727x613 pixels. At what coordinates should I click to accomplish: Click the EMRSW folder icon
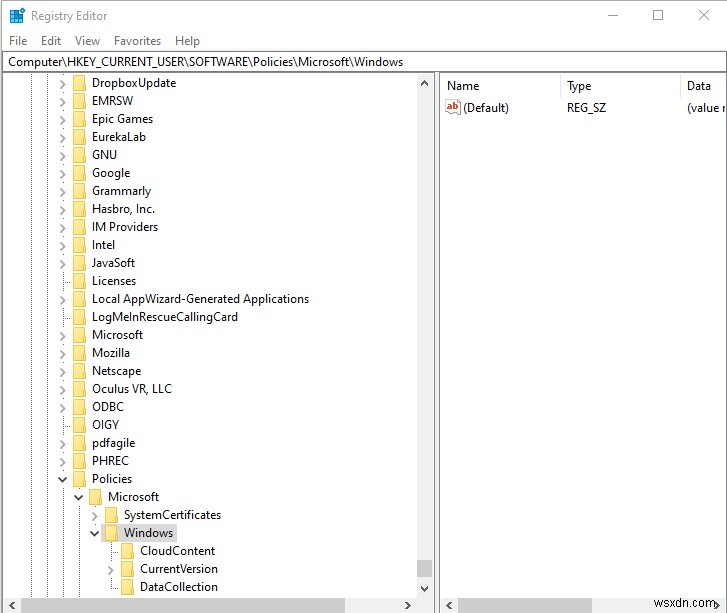(80, 101)
